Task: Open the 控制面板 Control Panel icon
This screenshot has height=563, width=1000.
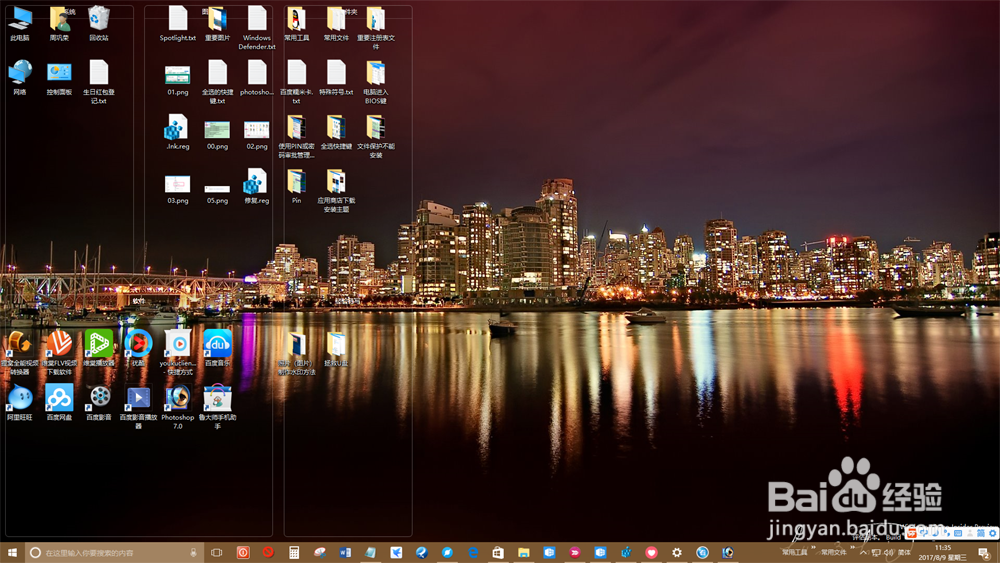Action: pos(59,78)
